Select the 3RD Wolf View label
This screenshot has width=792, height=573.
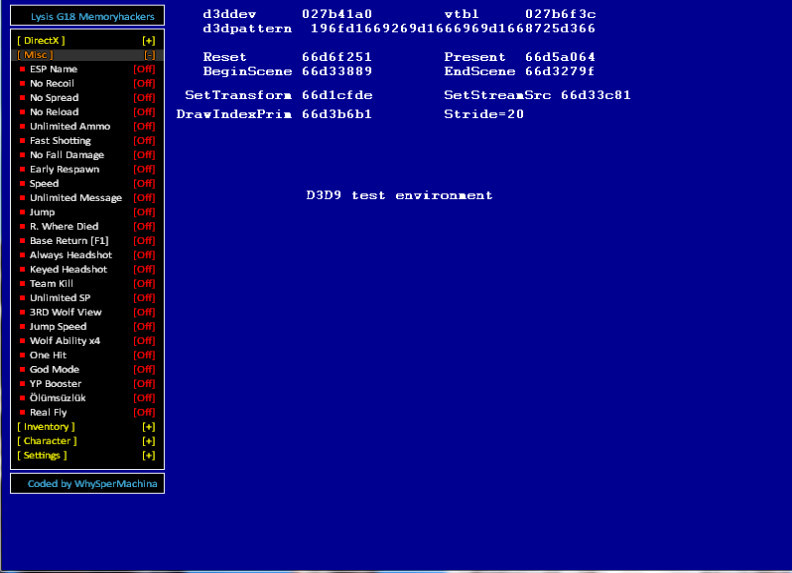(66, 312)
